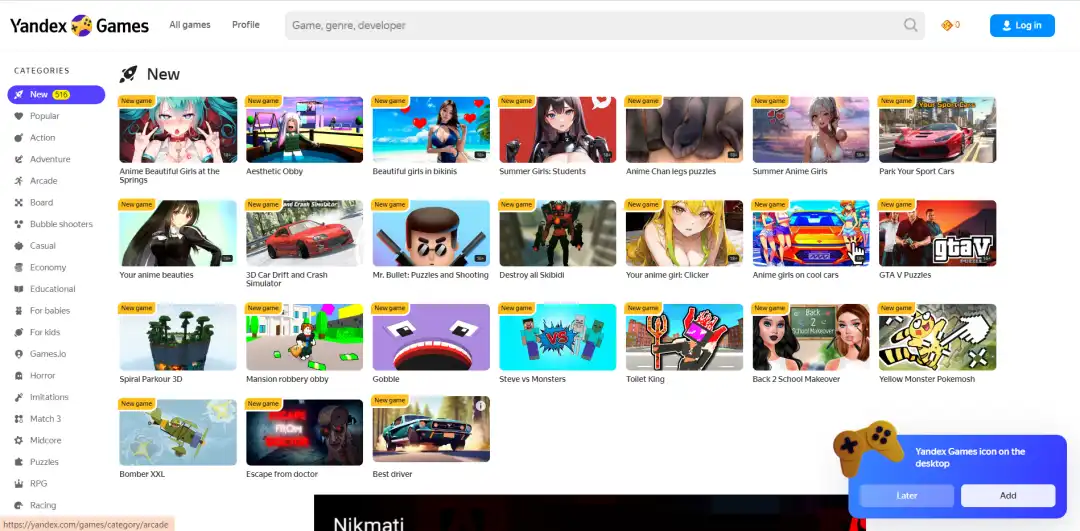Open the Back 2 School Makeover thumbnail
1080x531 pixels.
point(811,337)
